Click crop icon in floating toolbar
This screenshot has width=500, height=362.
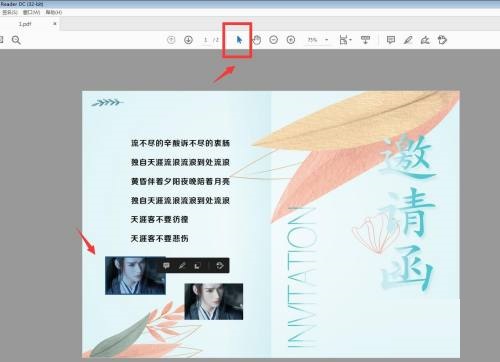(197, 266)
